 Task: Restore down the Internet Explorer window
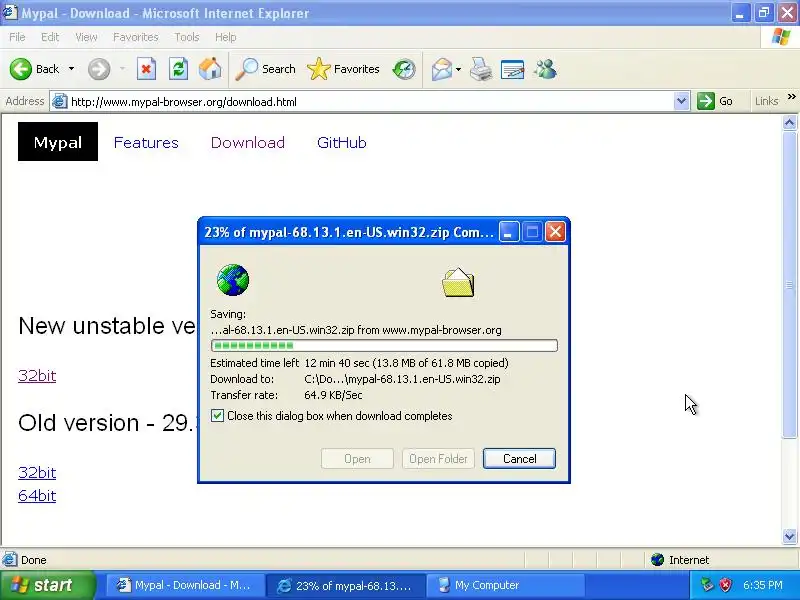764,13
